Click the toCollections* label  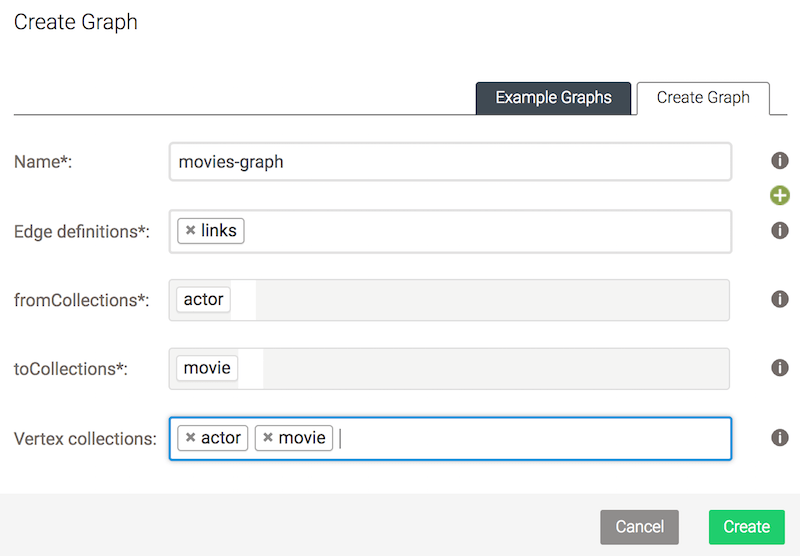click(x=70, y=368)
